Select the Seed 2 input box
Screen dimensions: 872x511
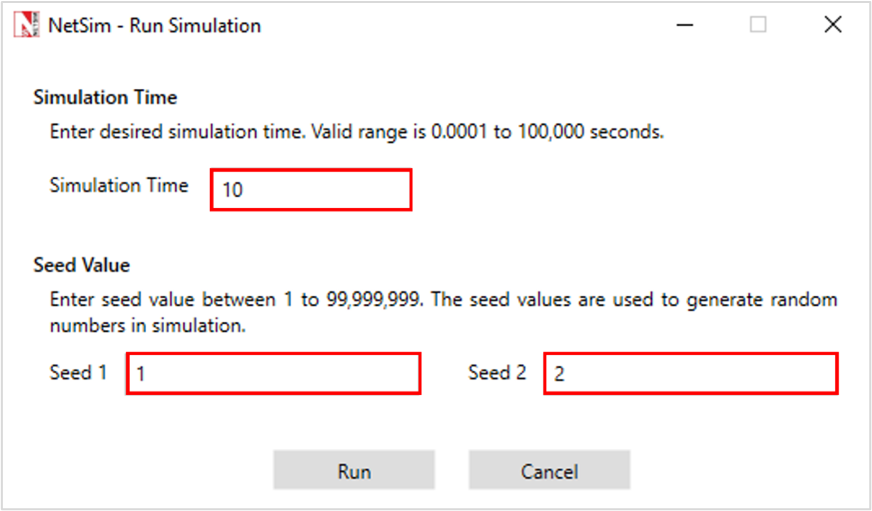(690, 374)
